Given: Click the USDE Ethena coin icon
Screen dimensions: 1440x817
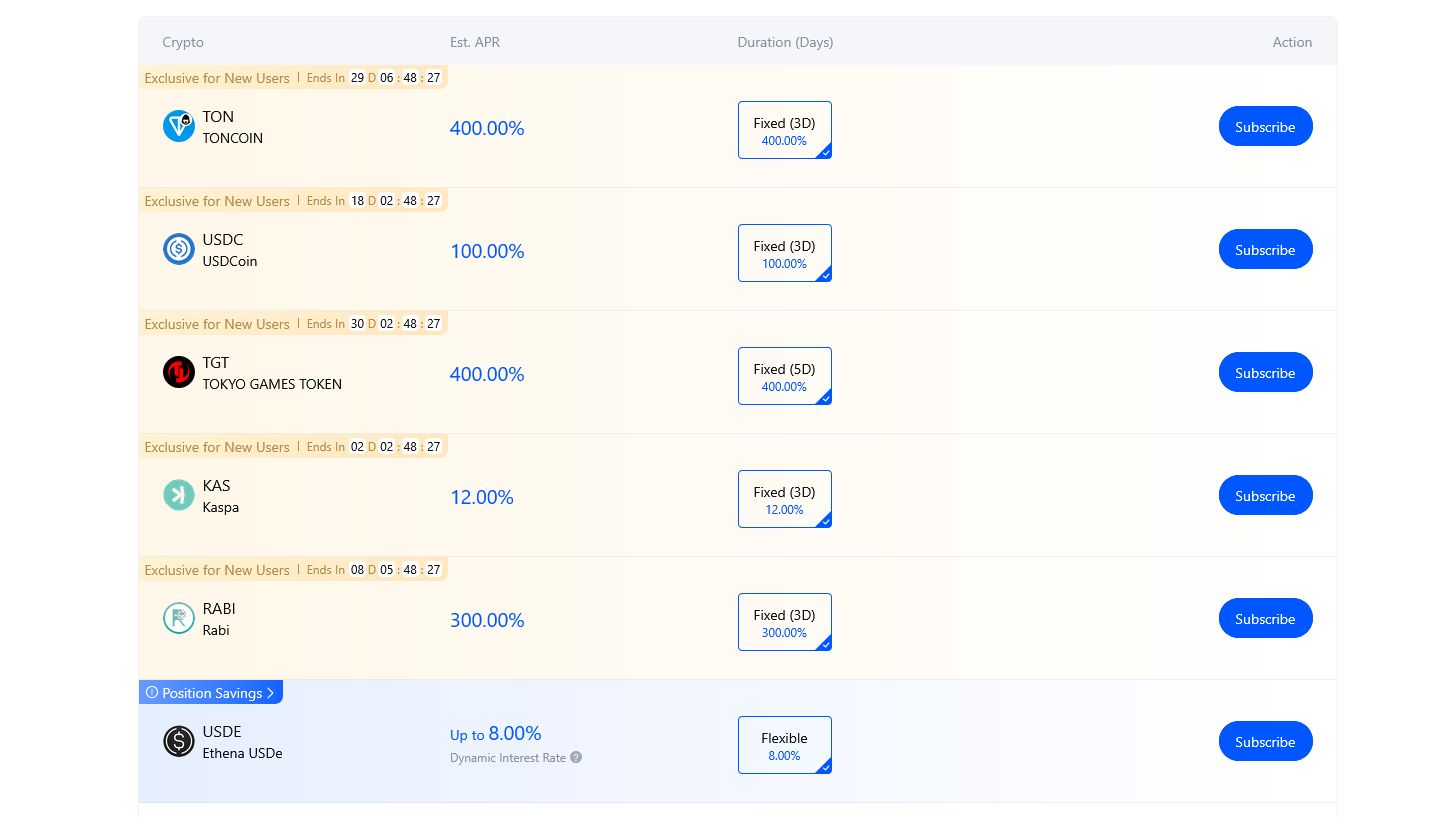Looking at the screenshot, I should pos(179,741).
